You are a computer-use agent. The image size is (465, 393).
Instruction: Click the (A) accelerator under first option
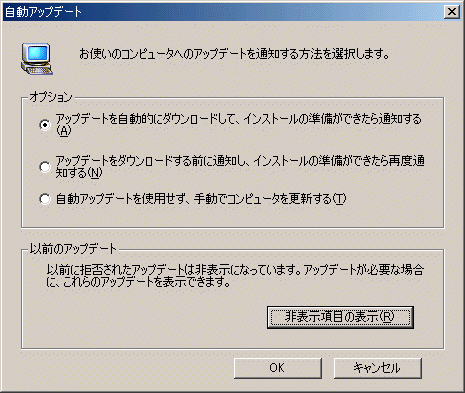[x=63, y=131]
